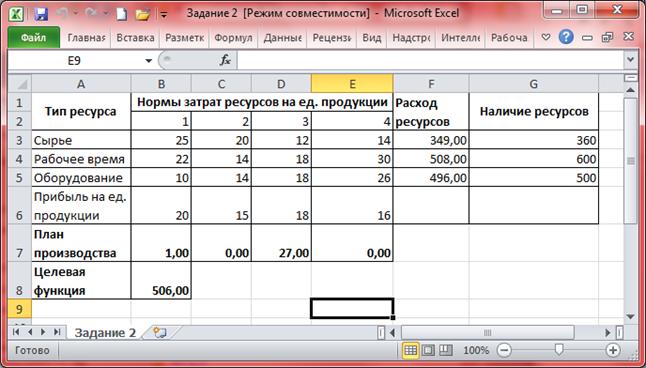Open the Customize Quick Access Toolbar arrow
The height and width of the screenshot is (368, 646).
click(164, 15)
